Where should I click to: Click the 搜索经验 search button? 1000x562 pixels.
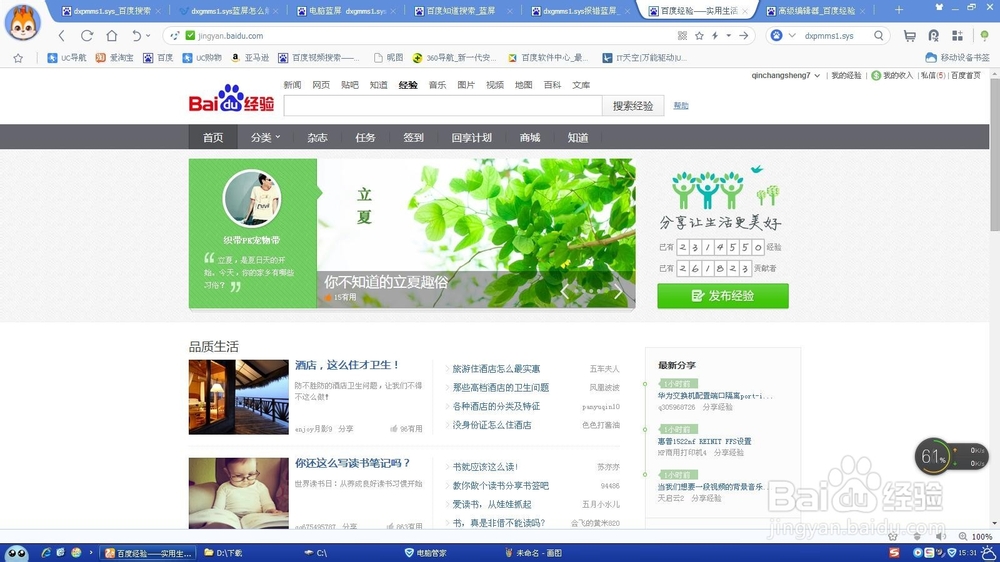click(633, 106)
